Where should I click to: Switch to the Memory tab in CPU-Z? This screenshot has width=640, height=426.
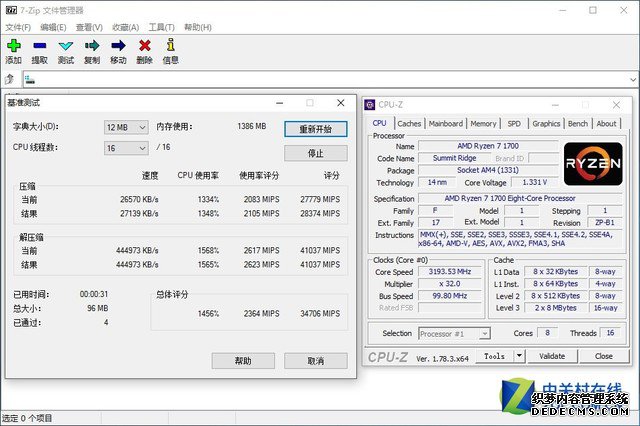click(x=483, y=124)
